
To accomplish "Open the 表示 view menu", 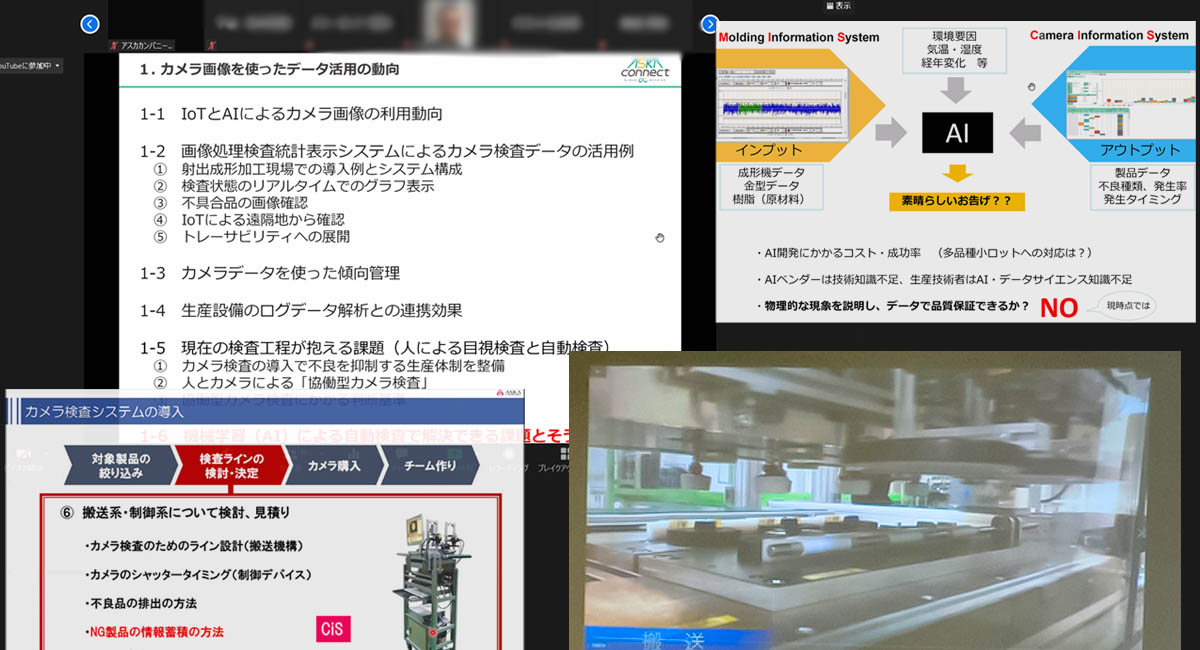I will pyautogui.click(x=838, y=6).
